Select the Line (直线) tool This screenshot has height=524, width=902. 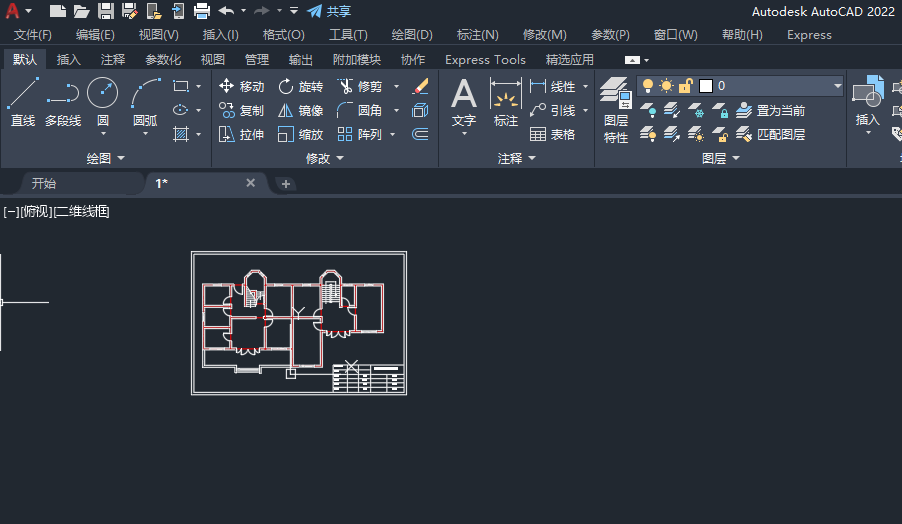pyautogui.click(x=23, y=102)
